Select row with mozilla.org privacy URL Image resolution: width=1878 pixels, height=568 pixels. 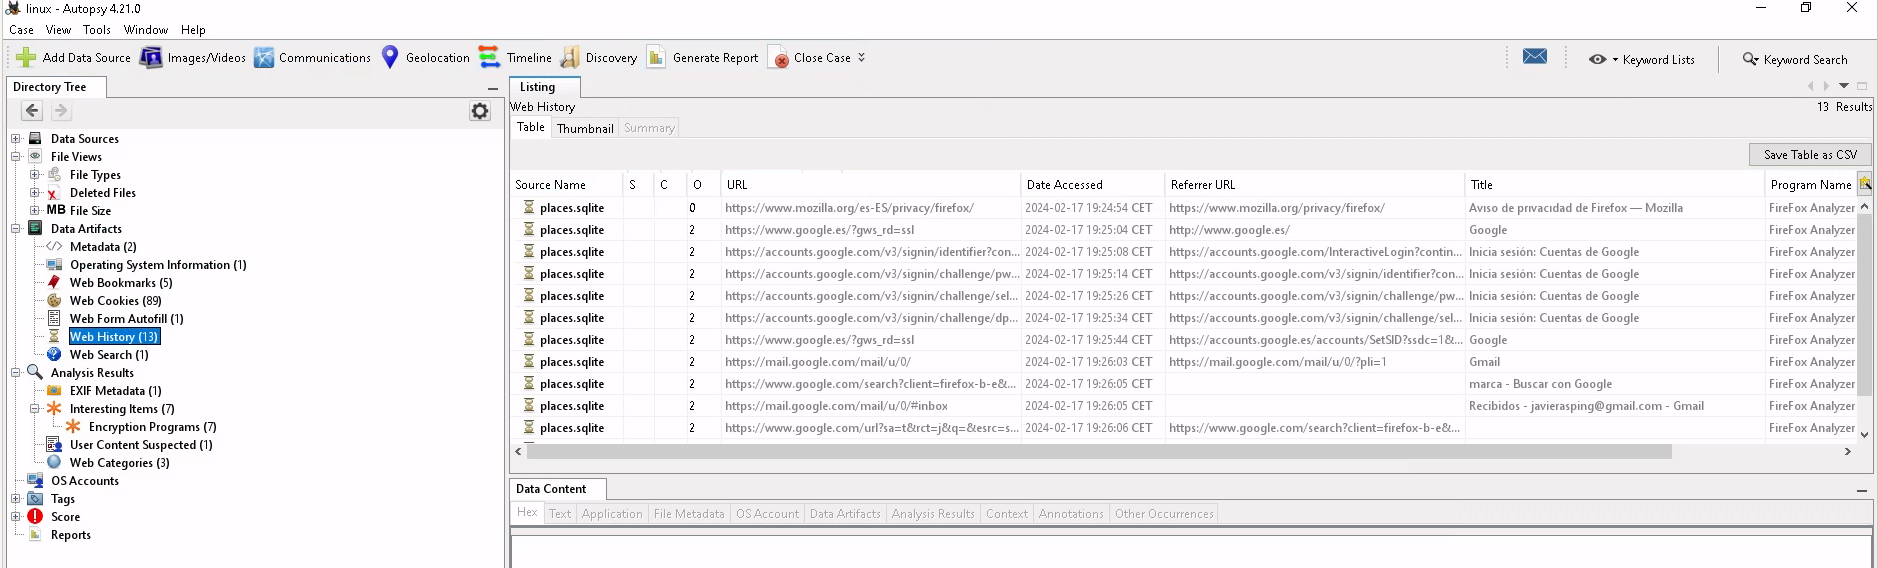1183,208
